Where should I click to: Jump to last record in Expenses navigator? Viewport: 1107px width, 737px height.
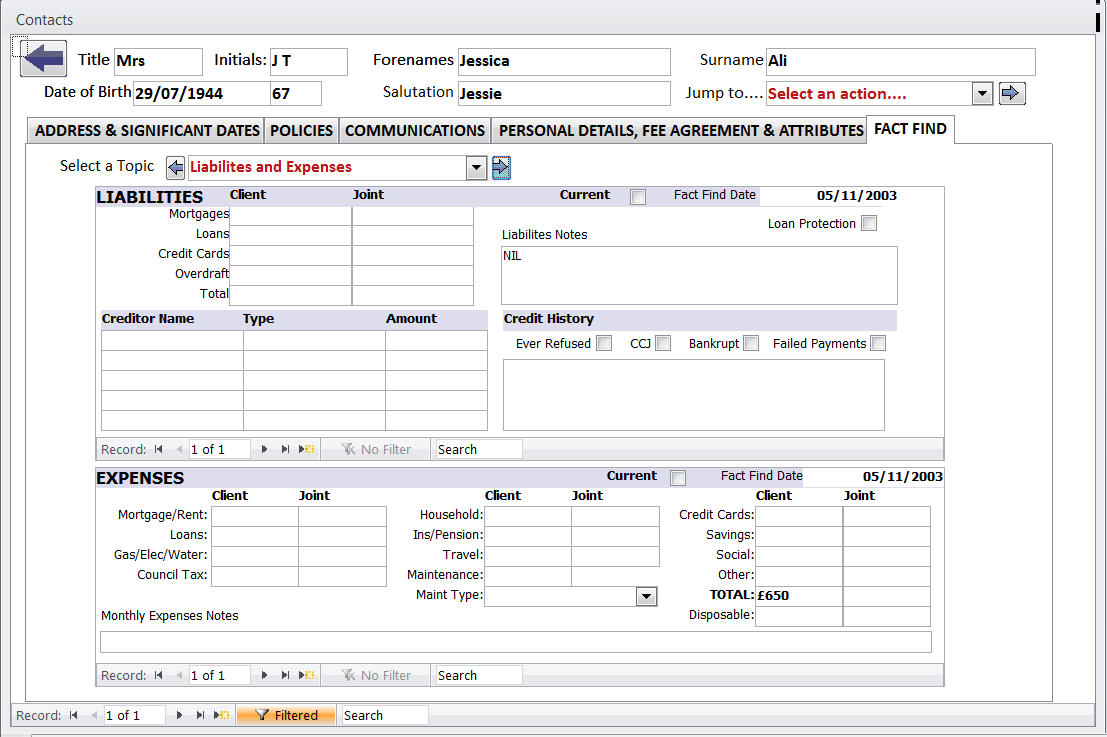(285, 675)
